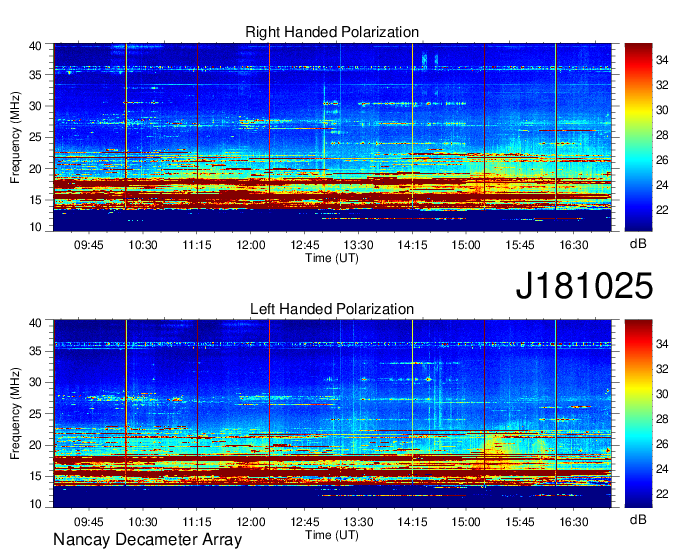The image size is (680, 552).
Task: Click the bottom plot's color bar
Action: [x=638, y=414]
